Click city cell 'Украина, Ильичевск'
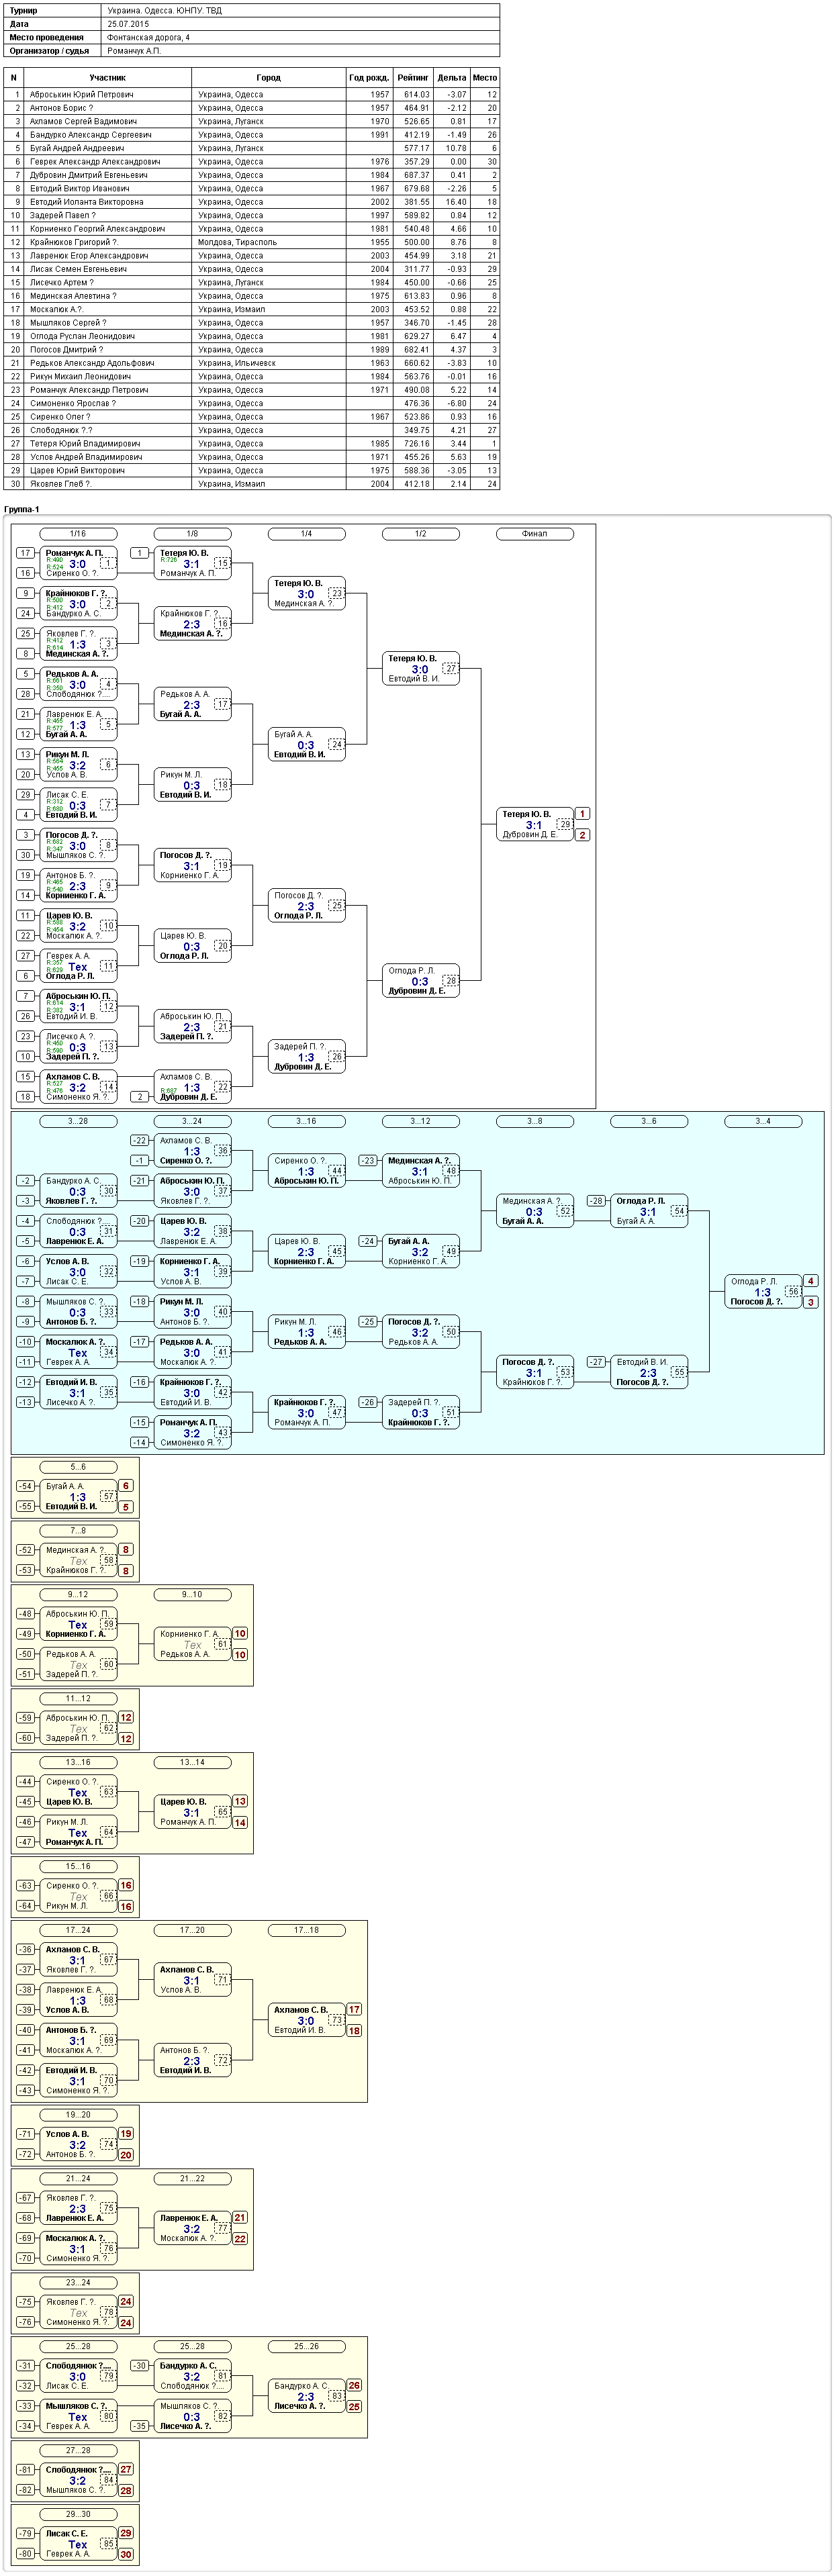This screenshot has width=838, height=2576. click(268, 363)
